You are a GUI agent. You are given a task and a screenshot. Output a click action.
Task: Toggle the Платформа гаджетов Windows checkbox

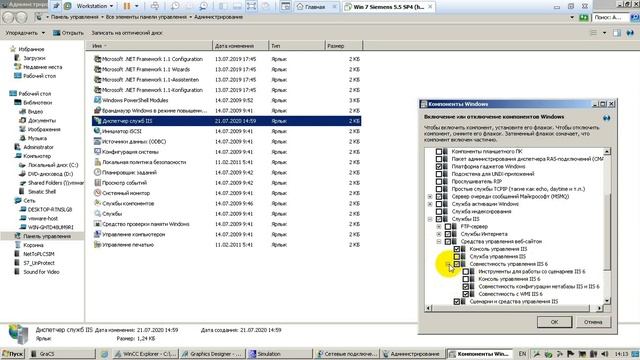(x=439, y=167)
